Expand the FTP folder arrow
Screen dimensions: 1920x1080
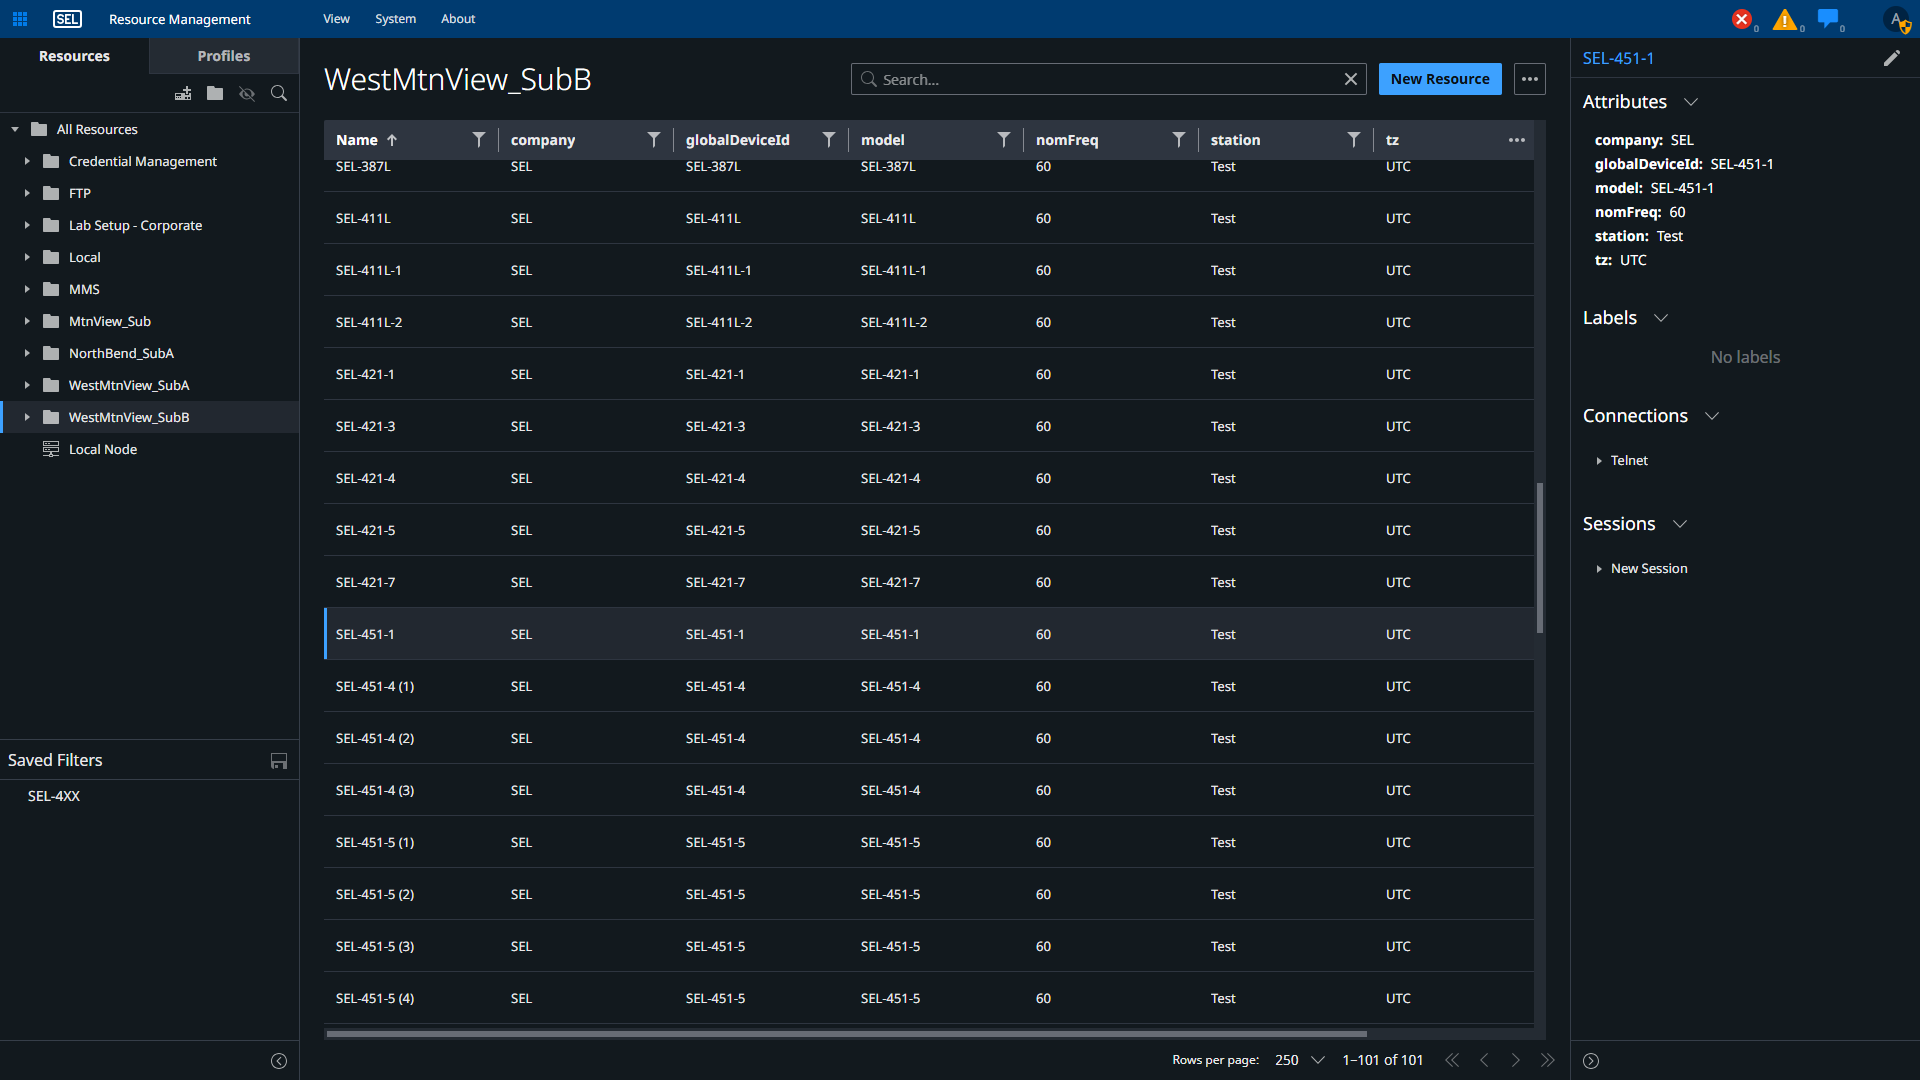coord(27,193)
